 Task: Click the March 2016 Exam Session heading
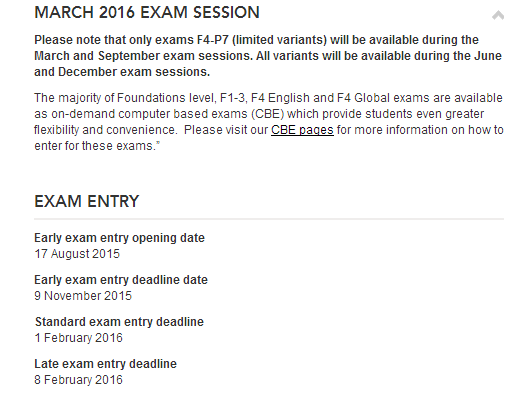[147, 13]
